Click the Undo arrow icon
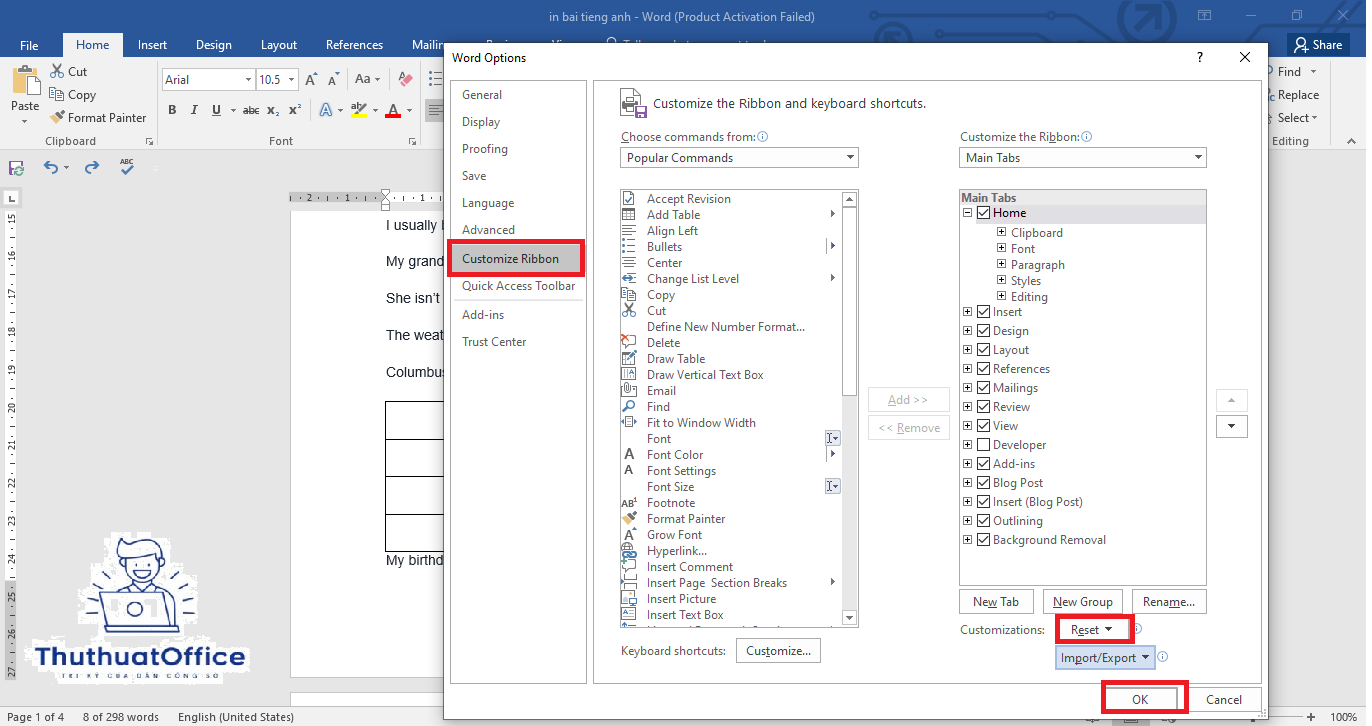 [x=51, y=168]
